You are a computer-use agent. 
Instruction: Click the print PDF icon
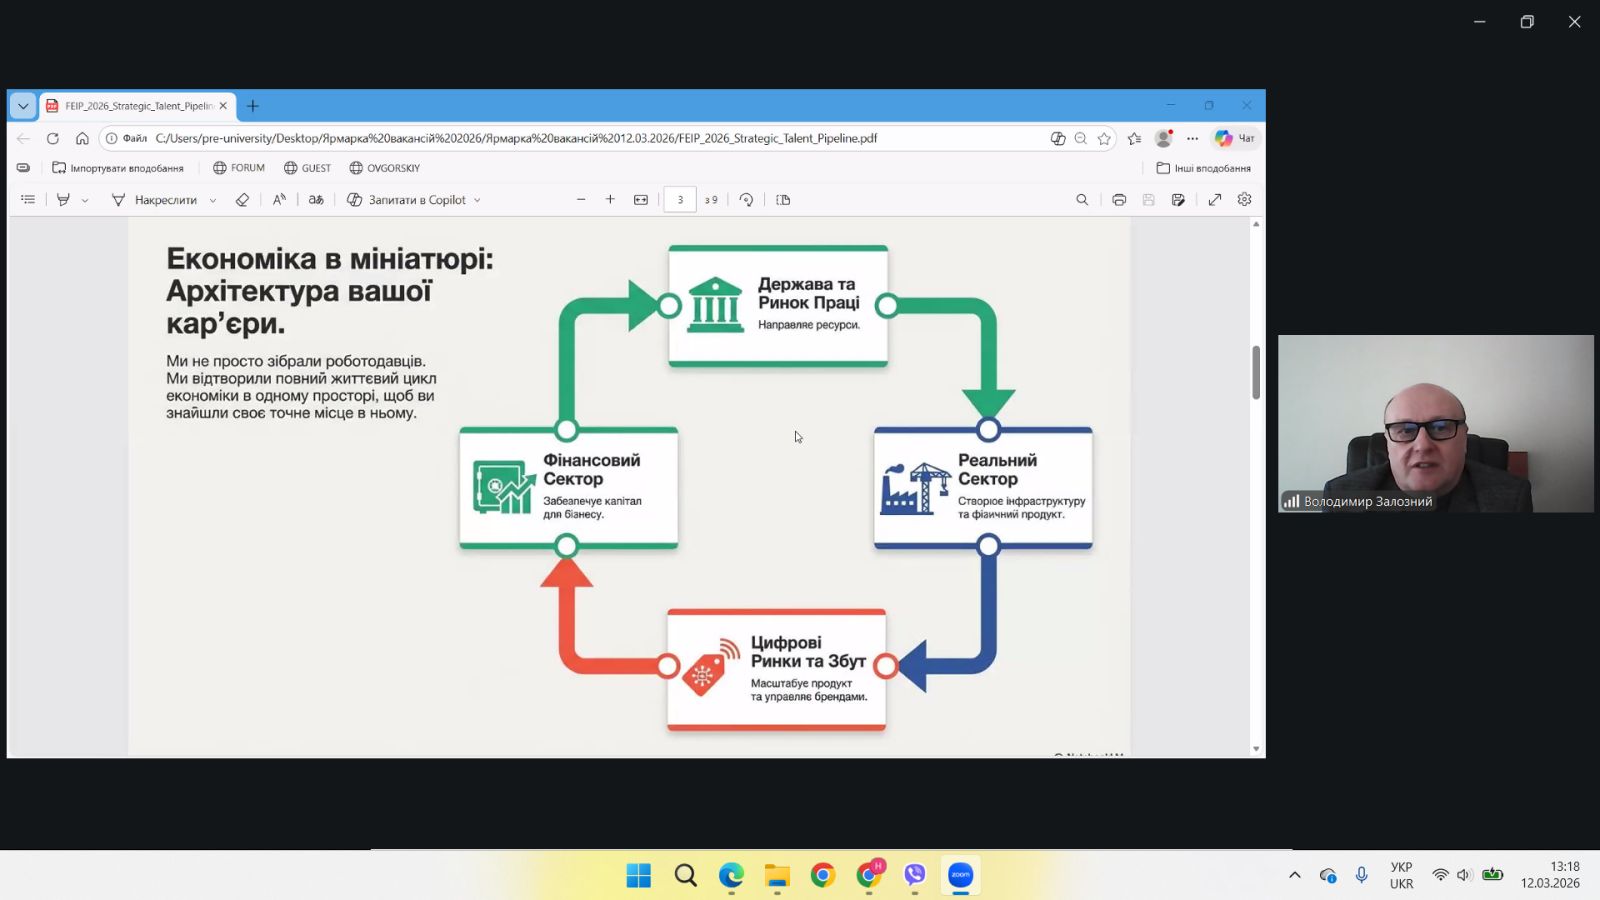pos(1119,200)
